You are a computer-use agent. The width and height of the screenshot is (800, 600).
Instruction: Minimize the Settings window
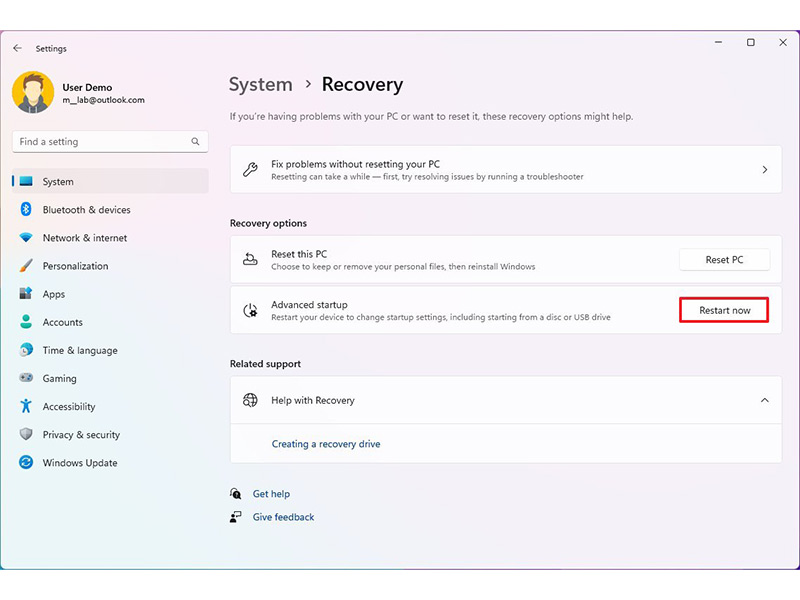click(718, 42)
